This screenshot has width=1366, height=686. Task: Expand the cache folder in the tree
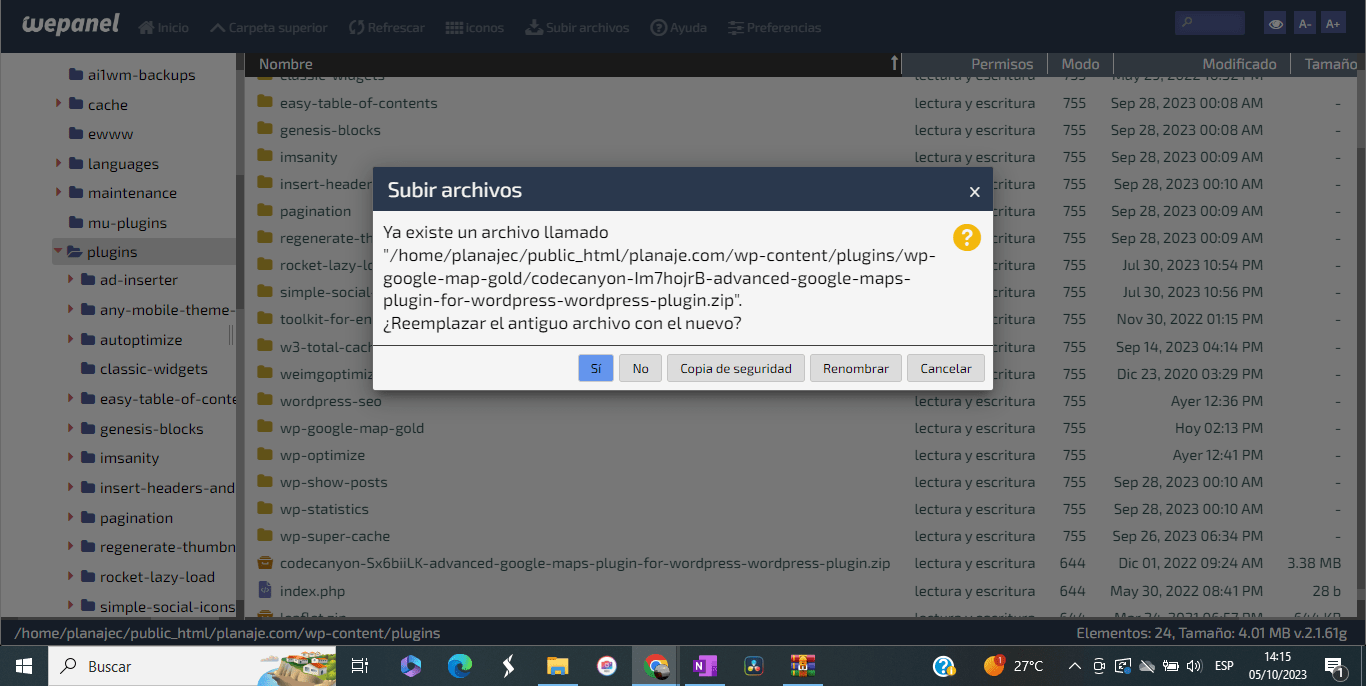click(59, 103)
